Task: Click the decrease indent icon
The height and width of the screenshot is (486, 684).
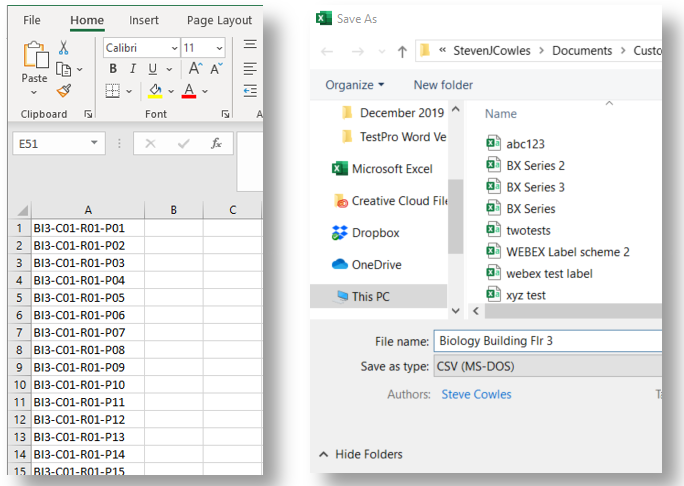Action: coord(250,91)
